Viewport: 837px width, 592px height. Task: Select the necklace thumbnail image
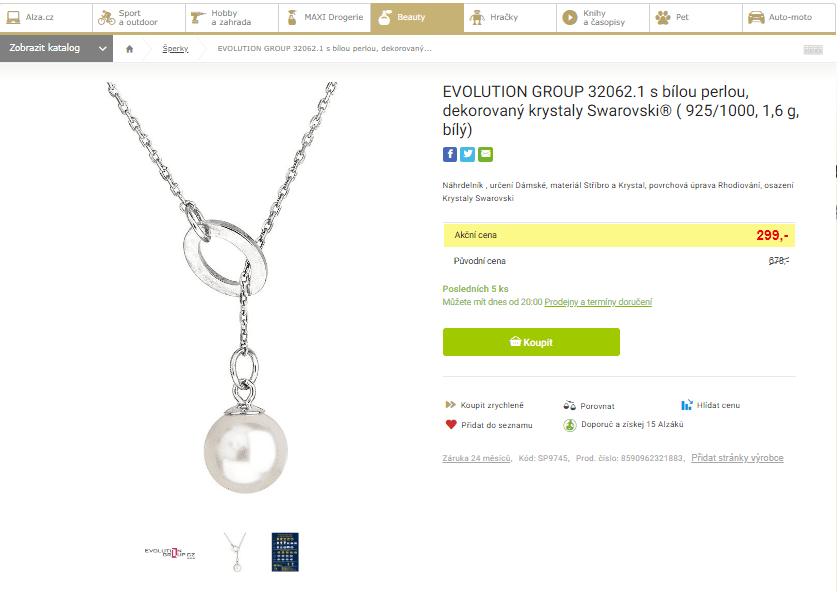click(235, 552)
